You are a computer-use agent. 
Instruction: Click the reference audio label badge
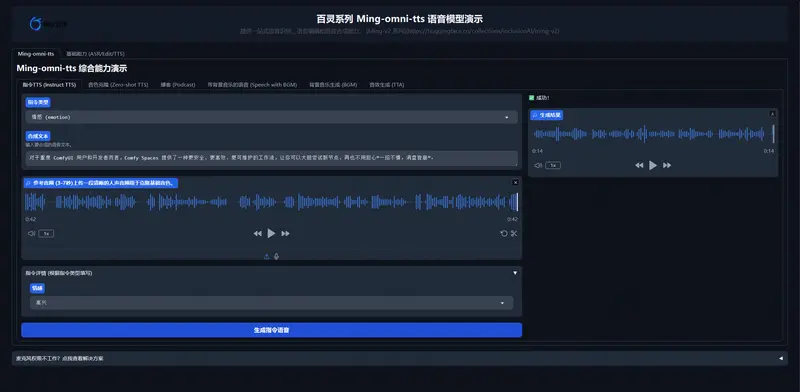click(x=101, y=183)
